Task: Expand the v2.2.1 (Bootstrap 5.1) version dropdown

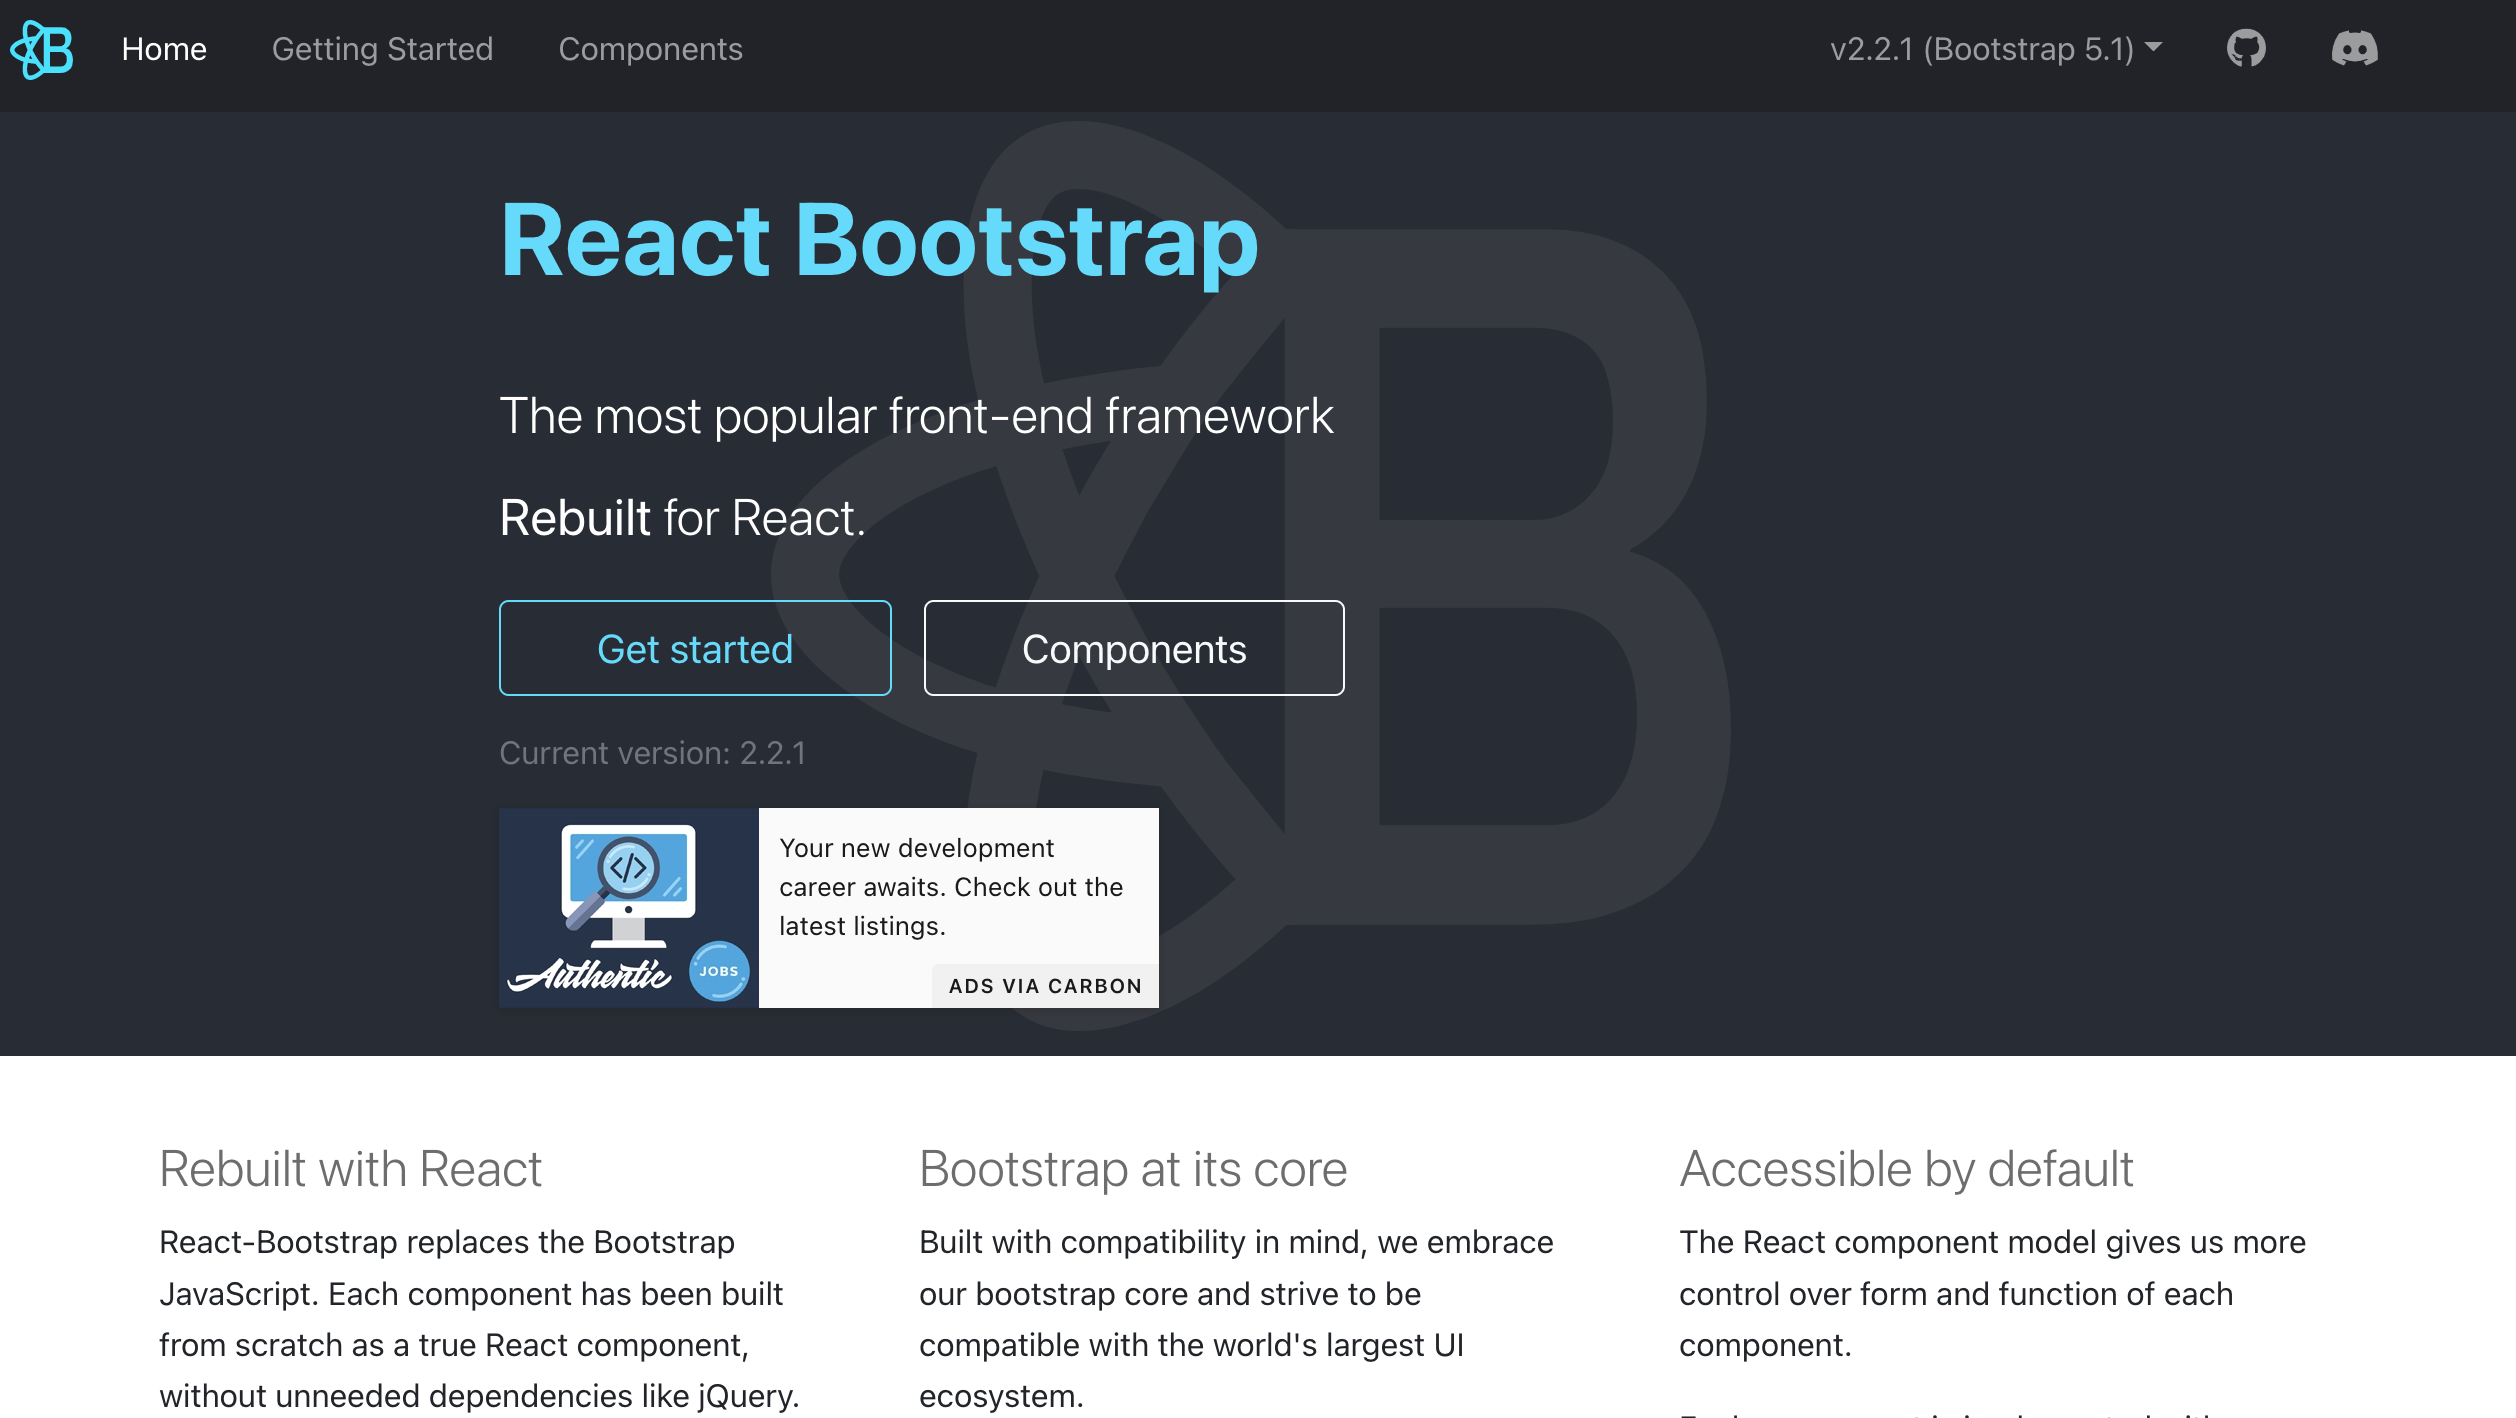Action: click(1995, 49)
